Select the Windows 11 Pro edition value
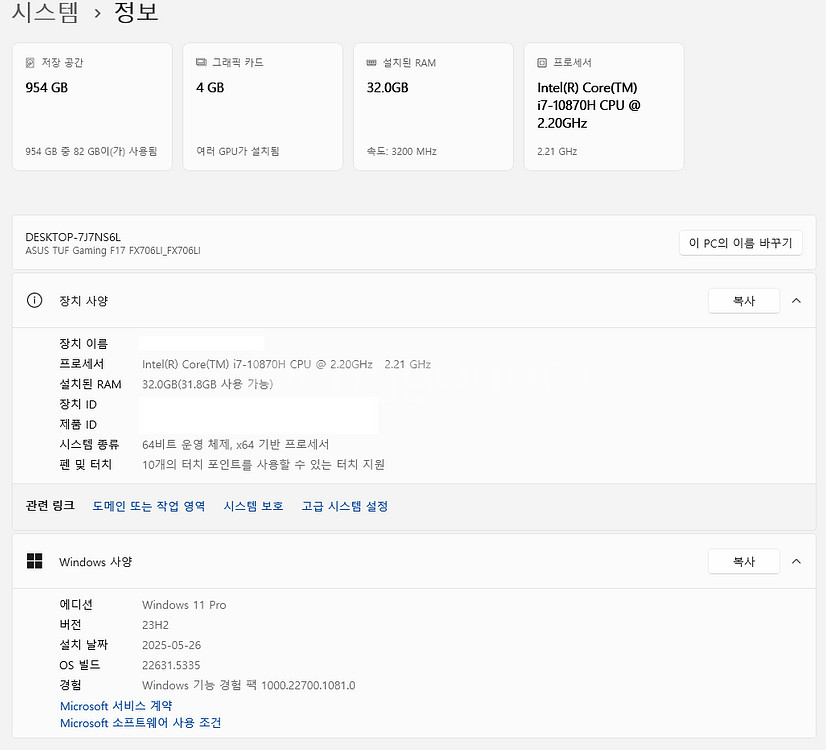This screenshot has height=750, width=826. click(x=184, y=605)
